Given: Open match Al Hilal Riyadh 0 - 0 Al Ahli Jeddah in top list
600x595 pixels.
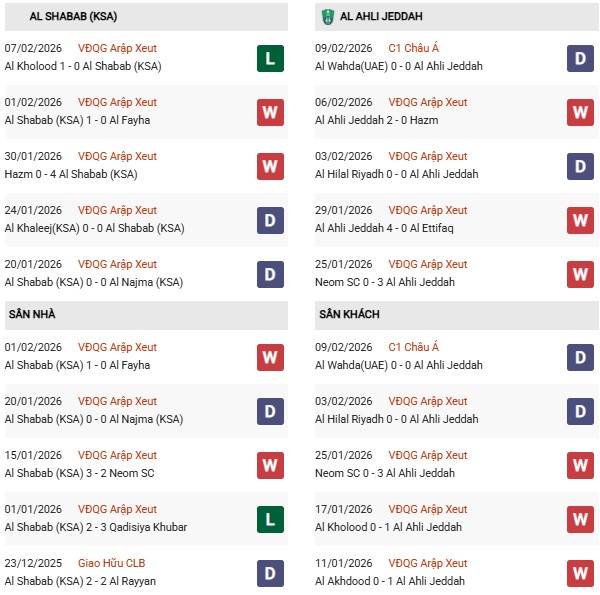Looking at the screenshot, I should pyautogui.click(x=396, y=174).
